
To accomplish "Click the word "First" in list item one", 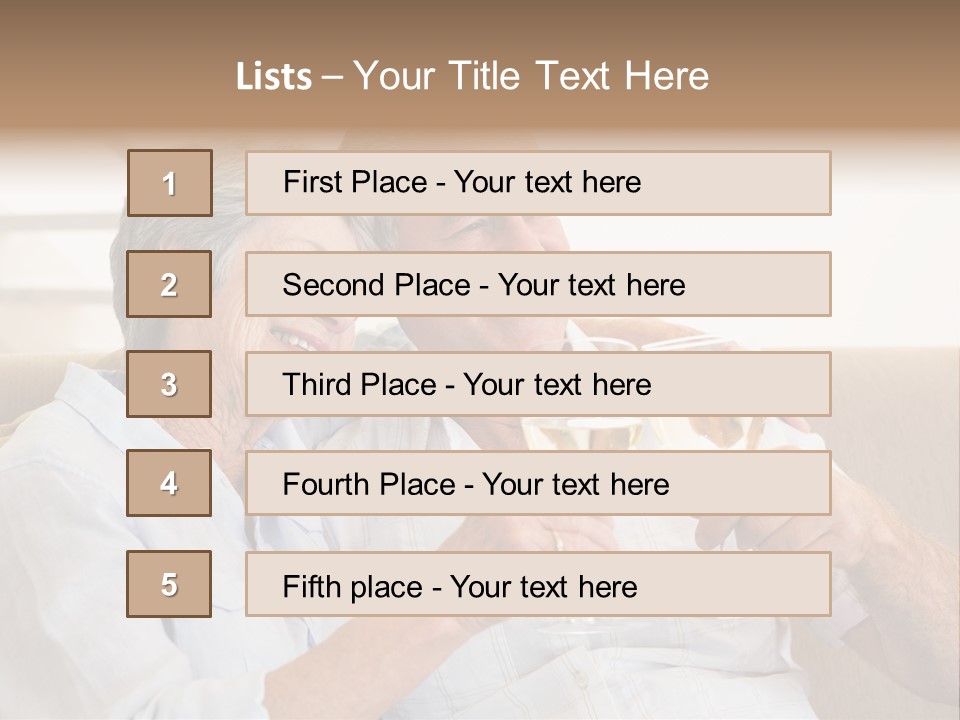I will [x=311, y=182].
